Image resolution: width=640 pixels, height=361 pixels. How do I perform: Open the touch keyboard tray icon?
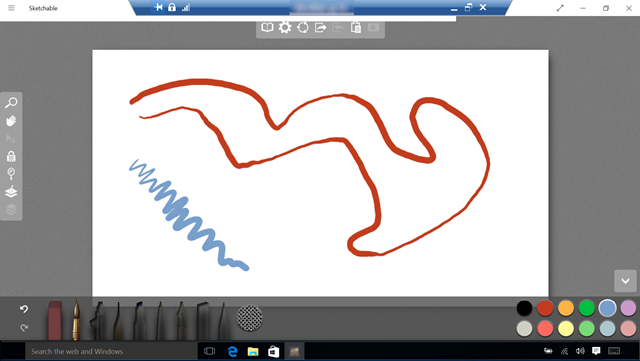[614, 351]
